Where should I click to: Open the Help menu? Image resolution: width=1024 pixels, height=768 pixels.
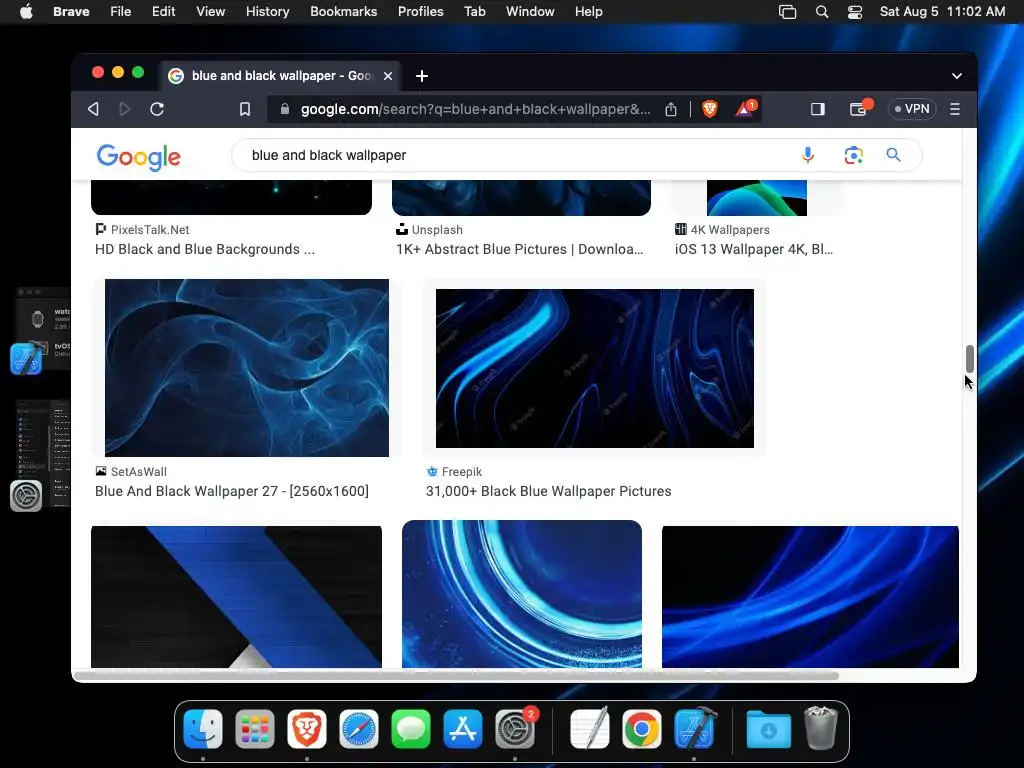tap(588, 12)
